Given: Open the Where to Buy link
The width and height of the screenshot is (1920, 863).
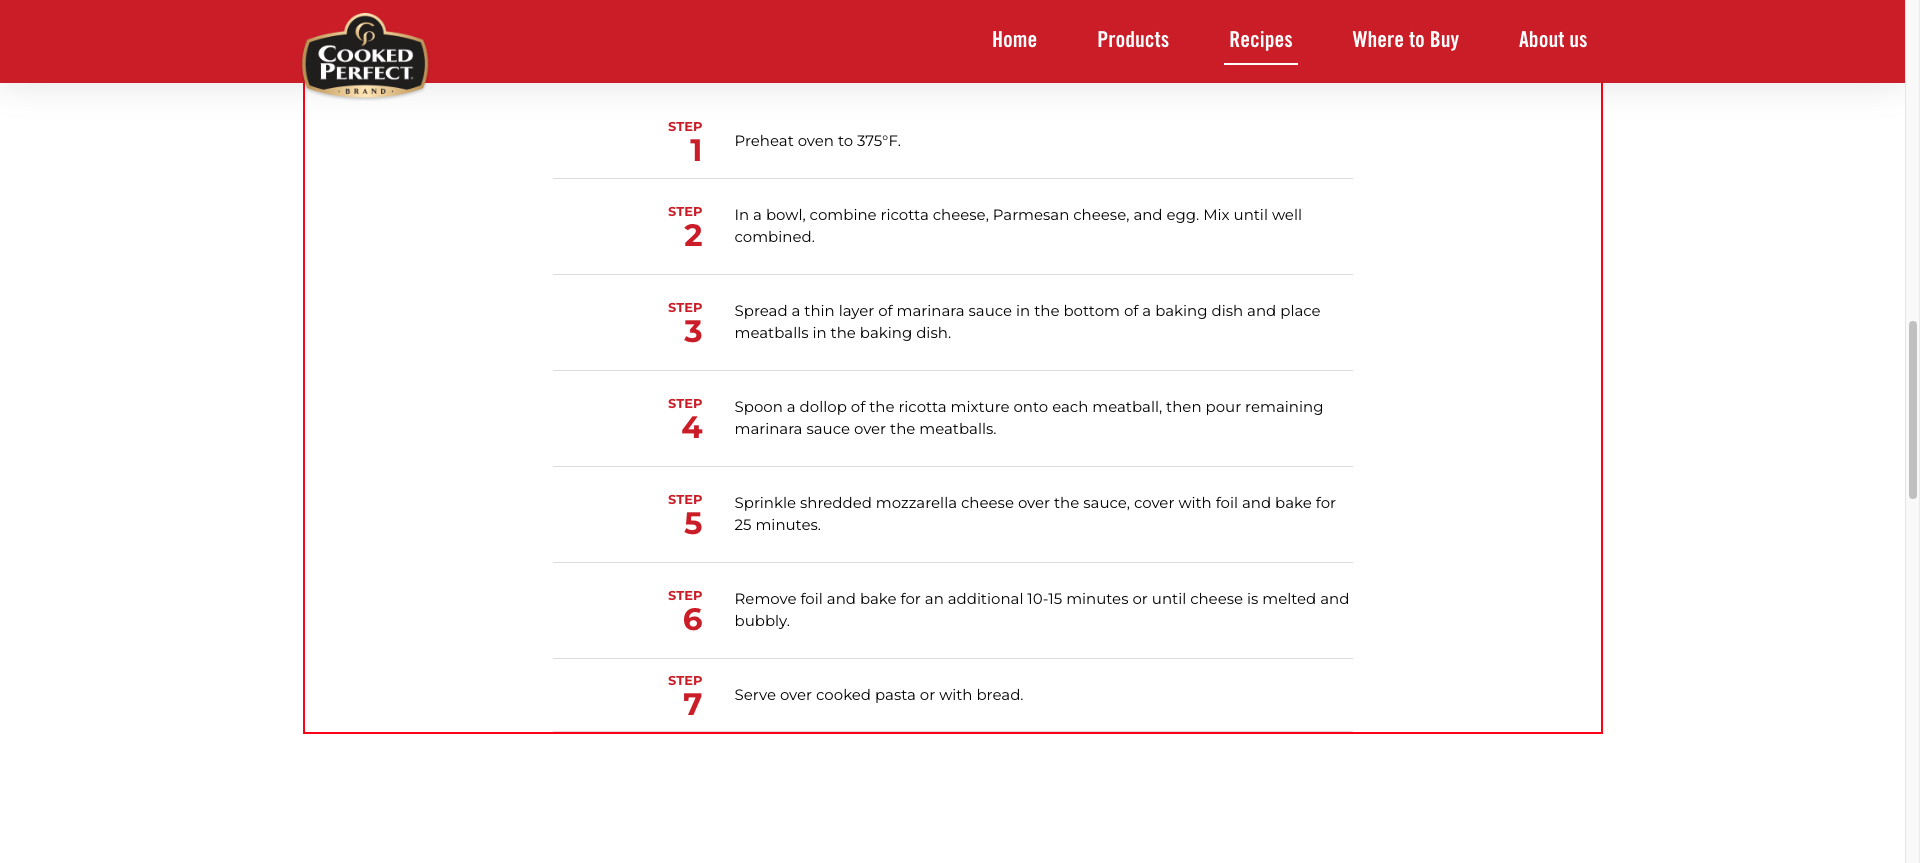Looking at the screenshot, I should click(x=1405, y=40).
